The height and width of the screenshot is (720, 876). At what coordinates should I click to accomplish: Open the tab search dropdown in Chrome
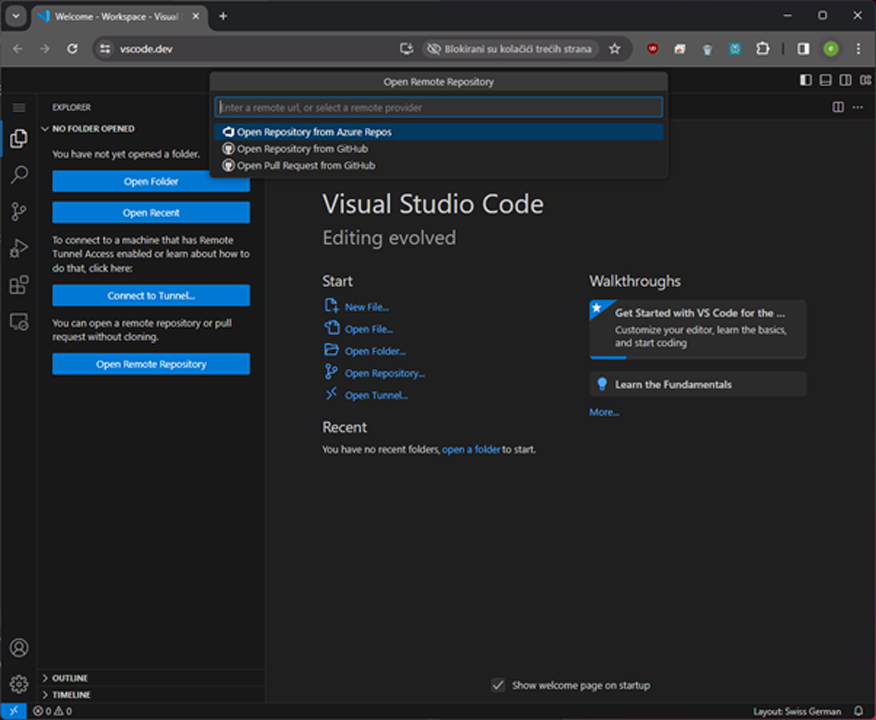click(16, 16)
